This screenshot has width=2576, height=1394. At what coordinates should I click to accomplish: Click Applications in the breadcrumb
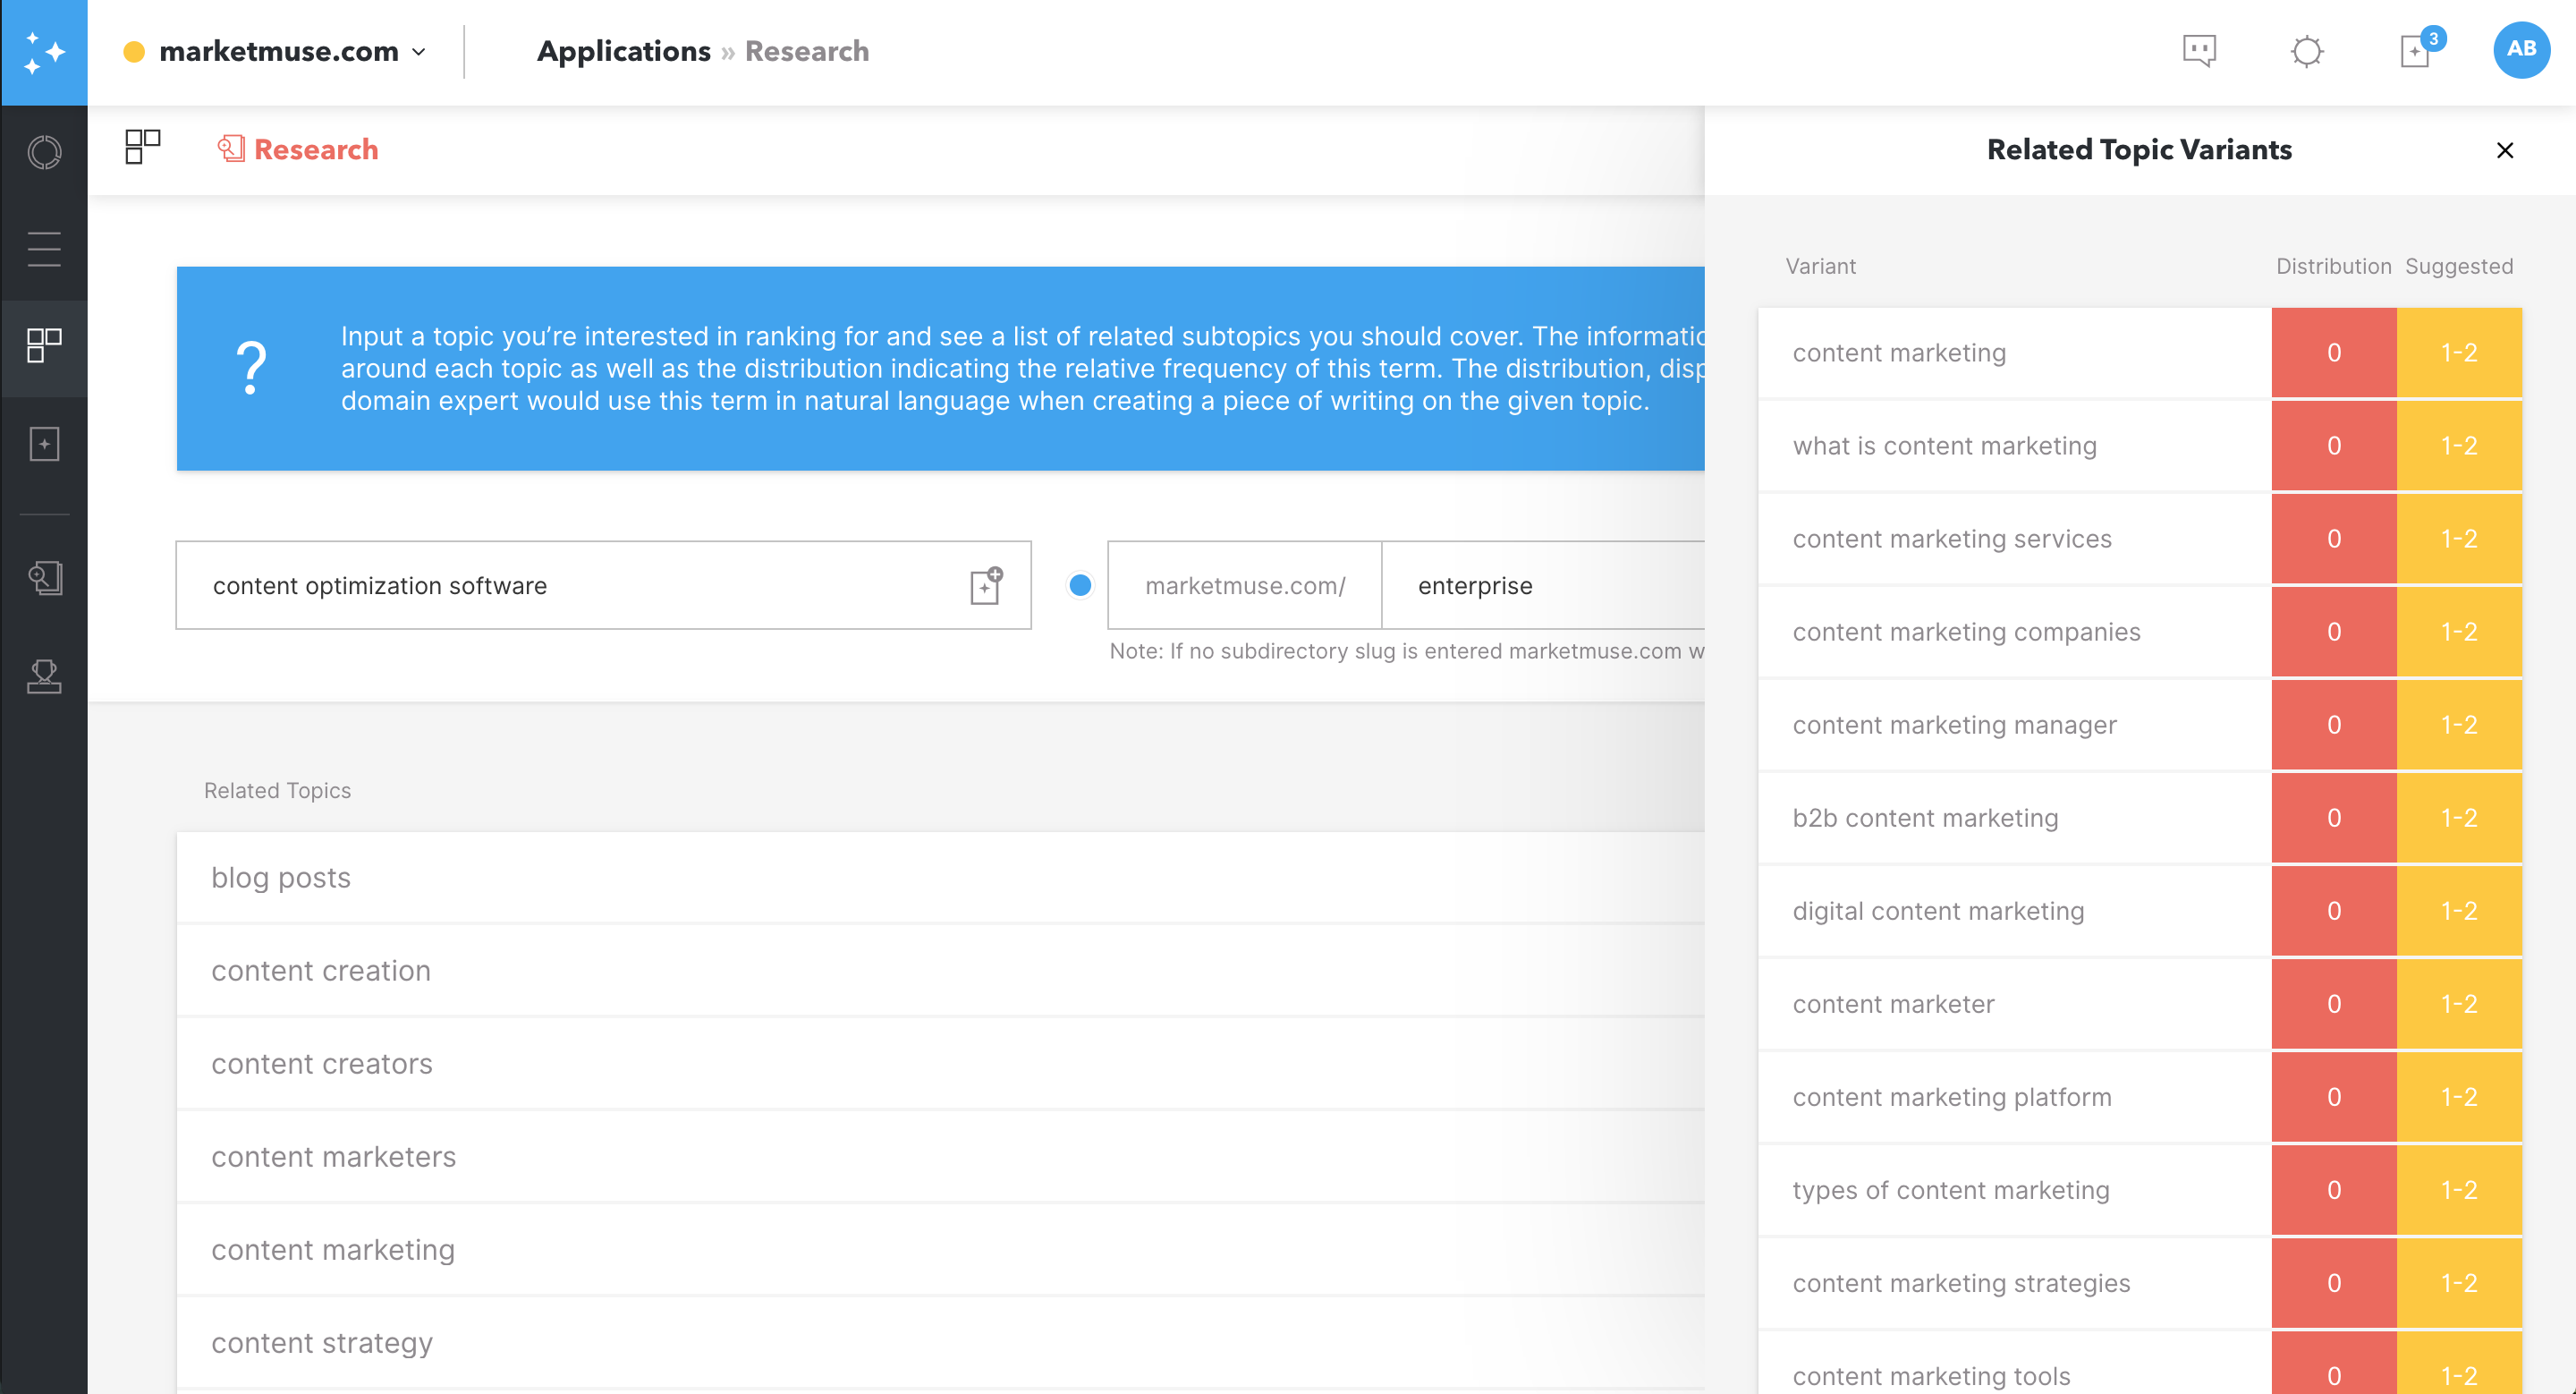(x=623, y=51)
